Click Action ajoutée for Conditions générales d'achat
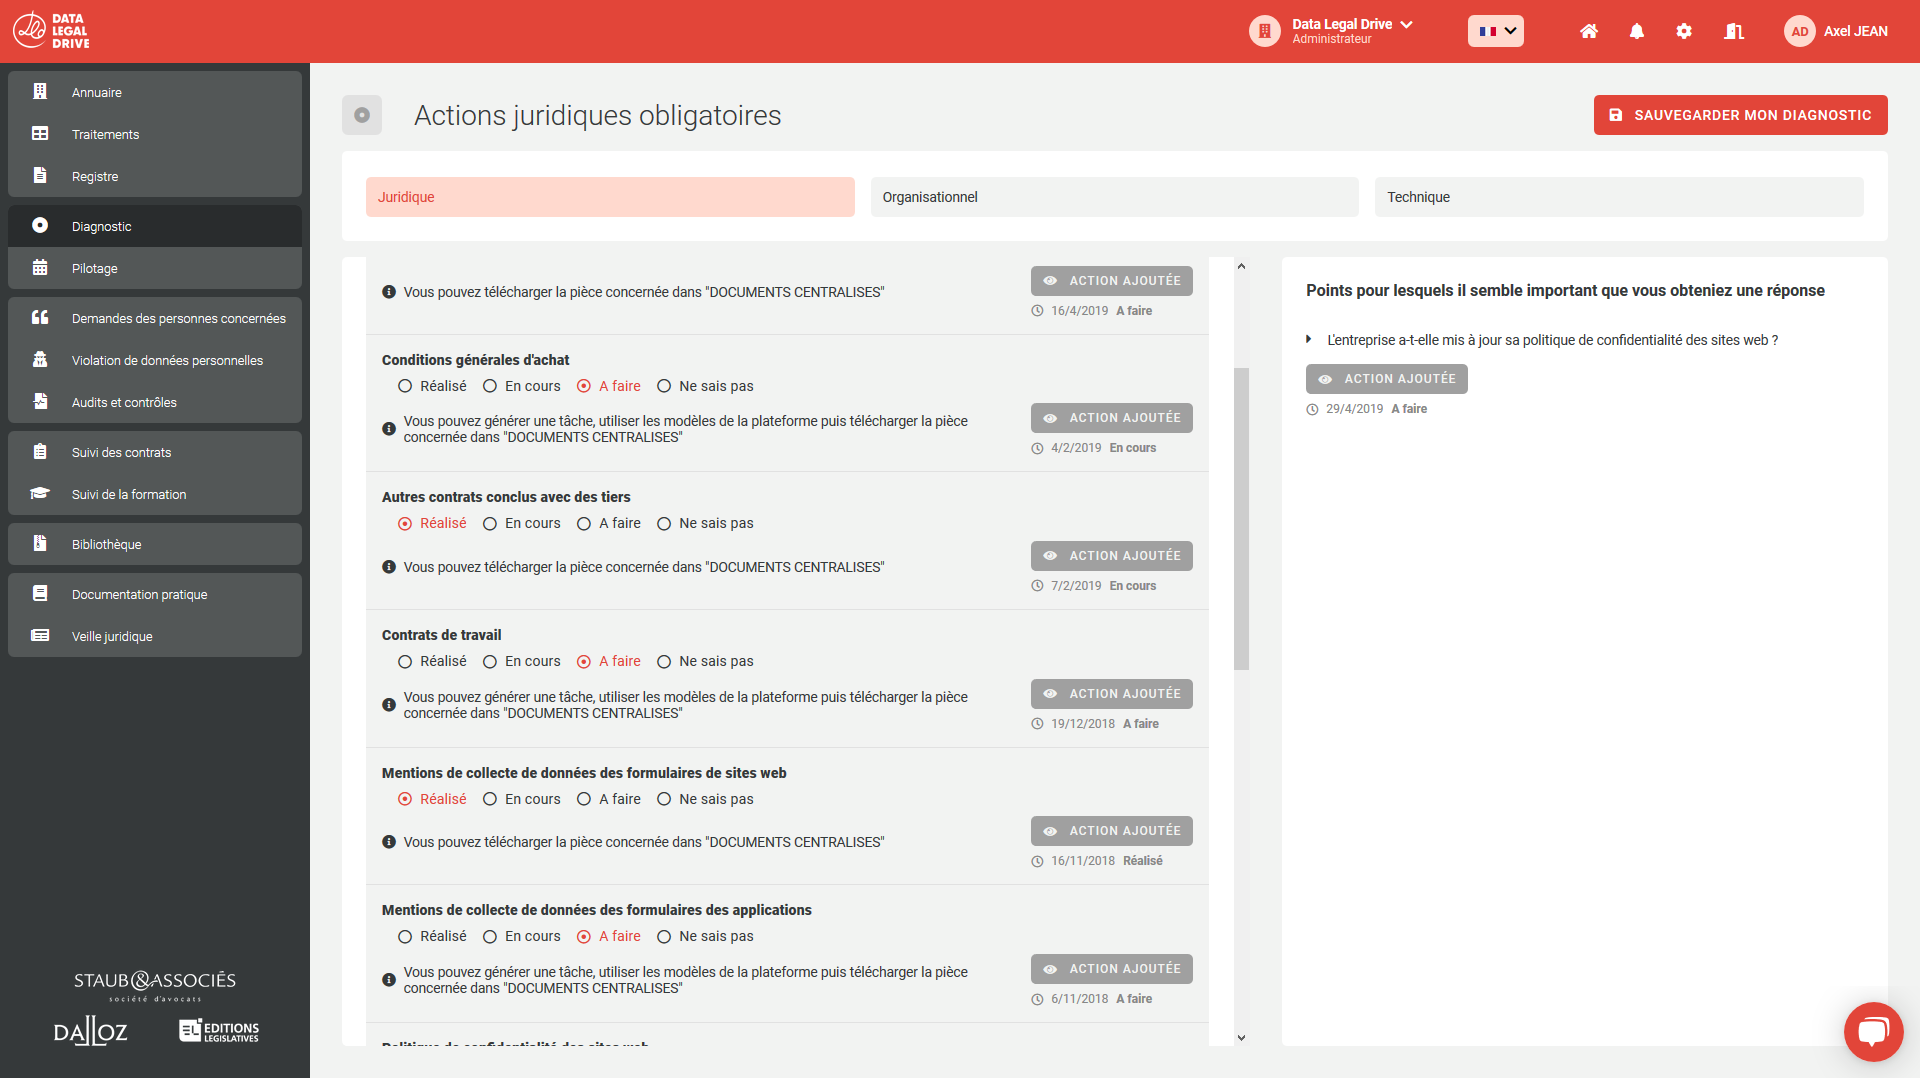 1112,418
